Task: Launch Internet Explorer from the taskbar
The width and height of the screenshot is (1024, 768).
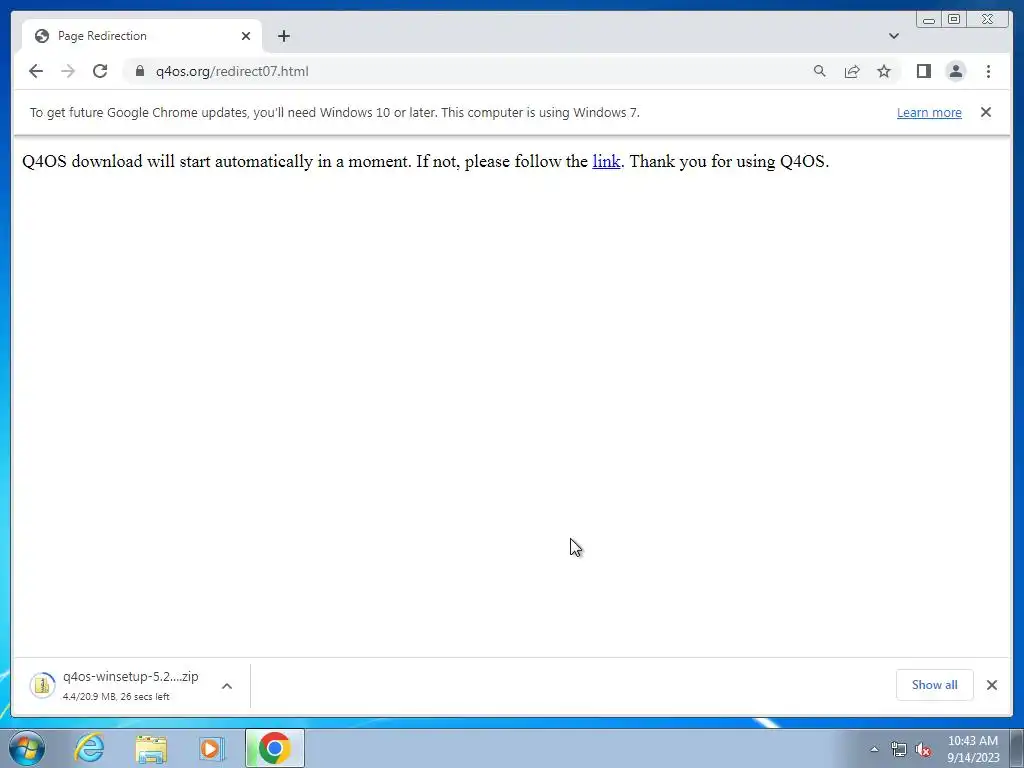Action: click(89, 748)
